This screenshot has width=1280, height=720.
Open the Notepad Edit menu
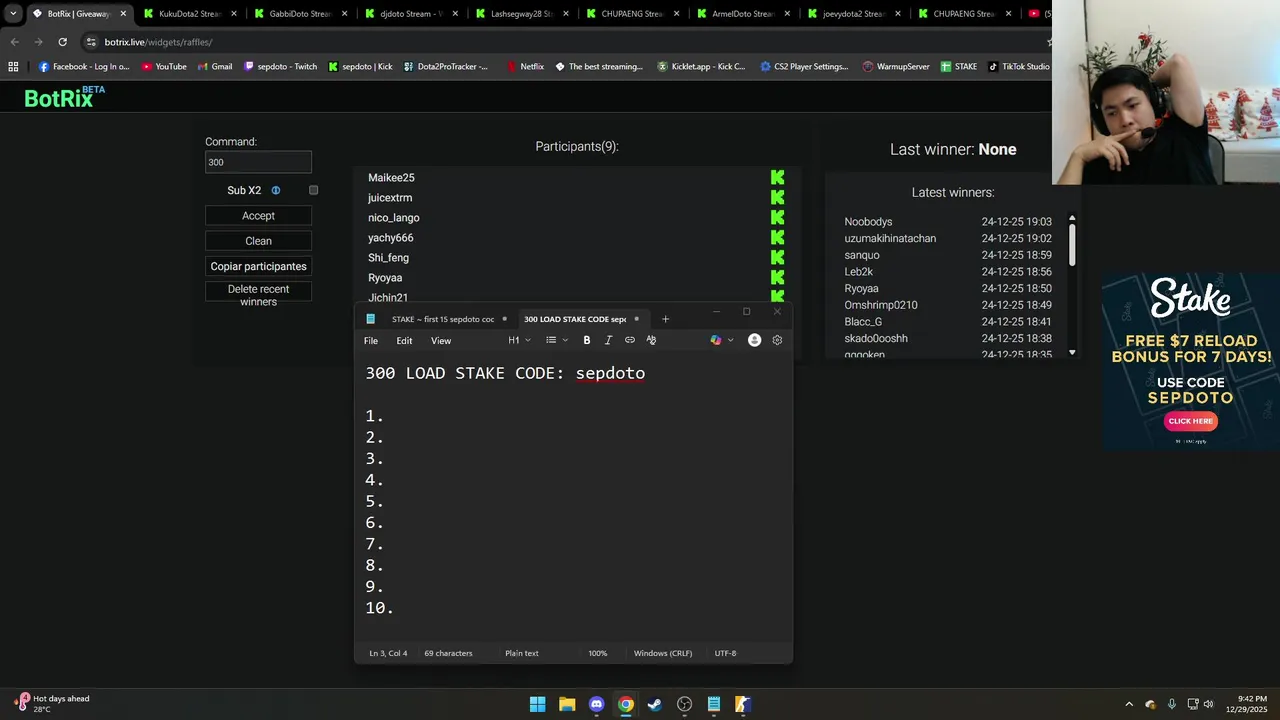[x=404, y=341]
